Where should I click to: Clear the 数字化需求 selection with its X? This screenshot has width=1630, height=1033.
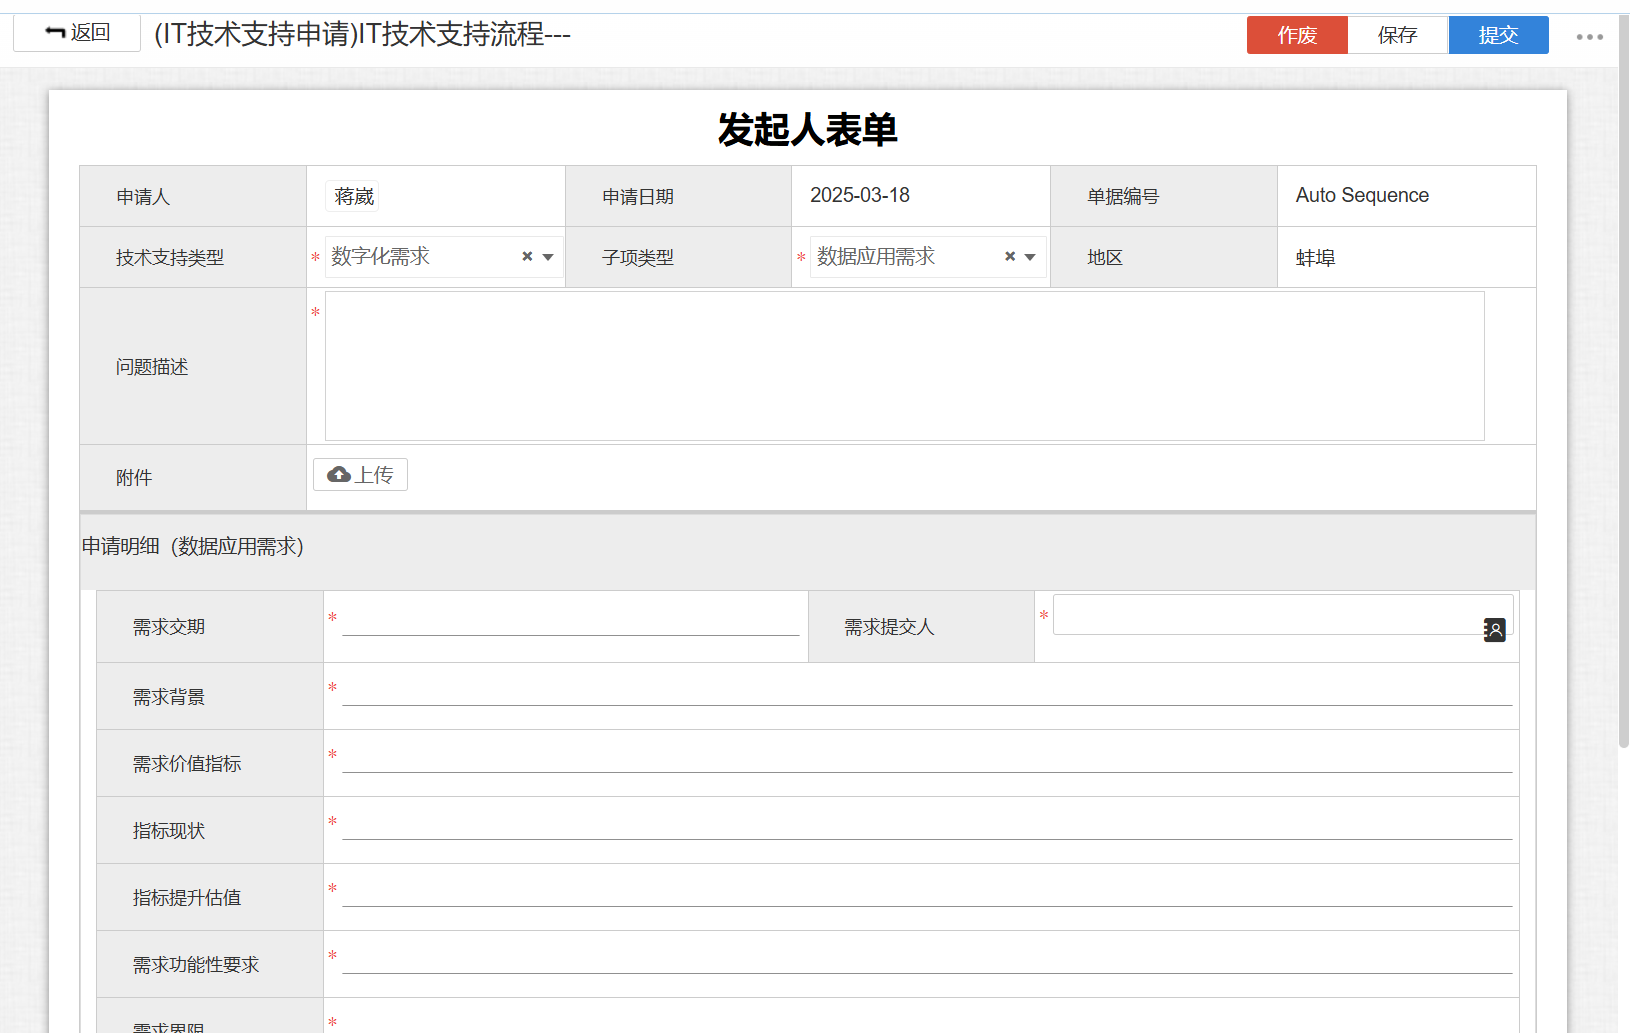527,257
